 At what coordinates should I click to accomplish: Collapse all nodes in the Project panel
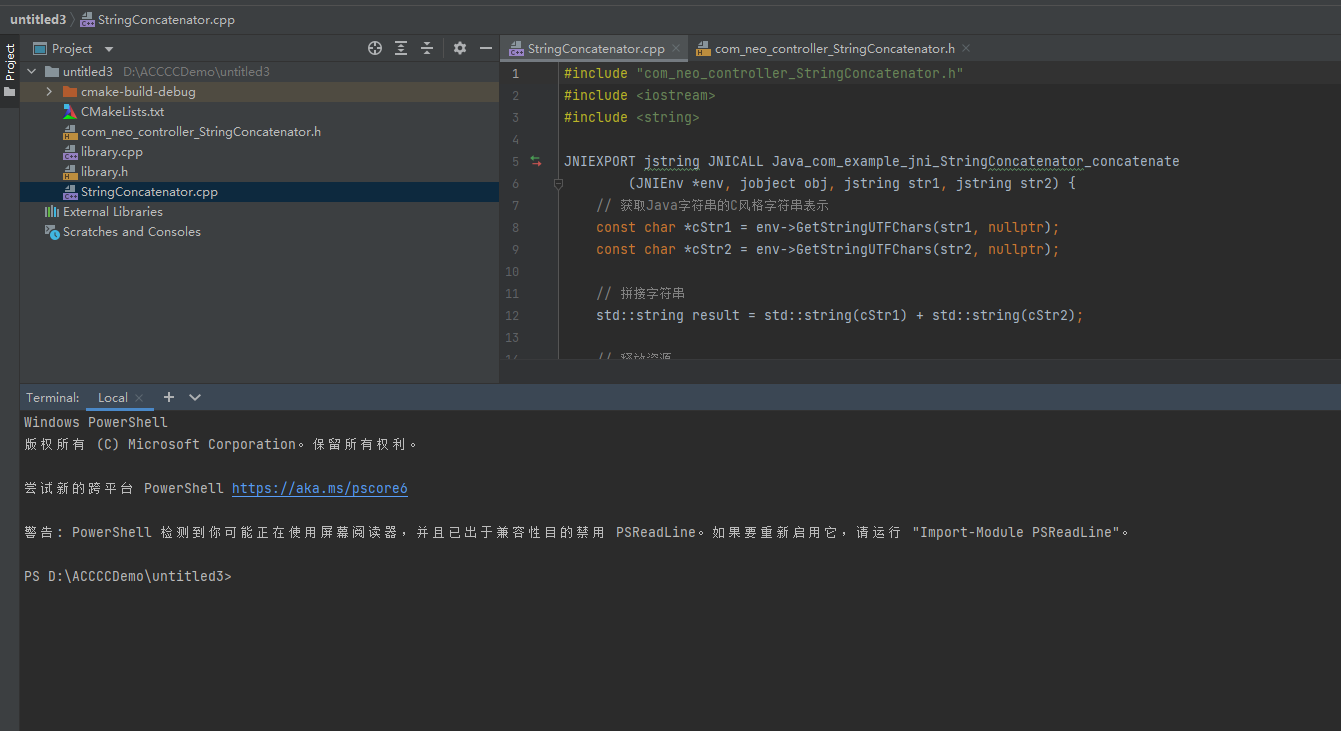click(x=427, y=48)
